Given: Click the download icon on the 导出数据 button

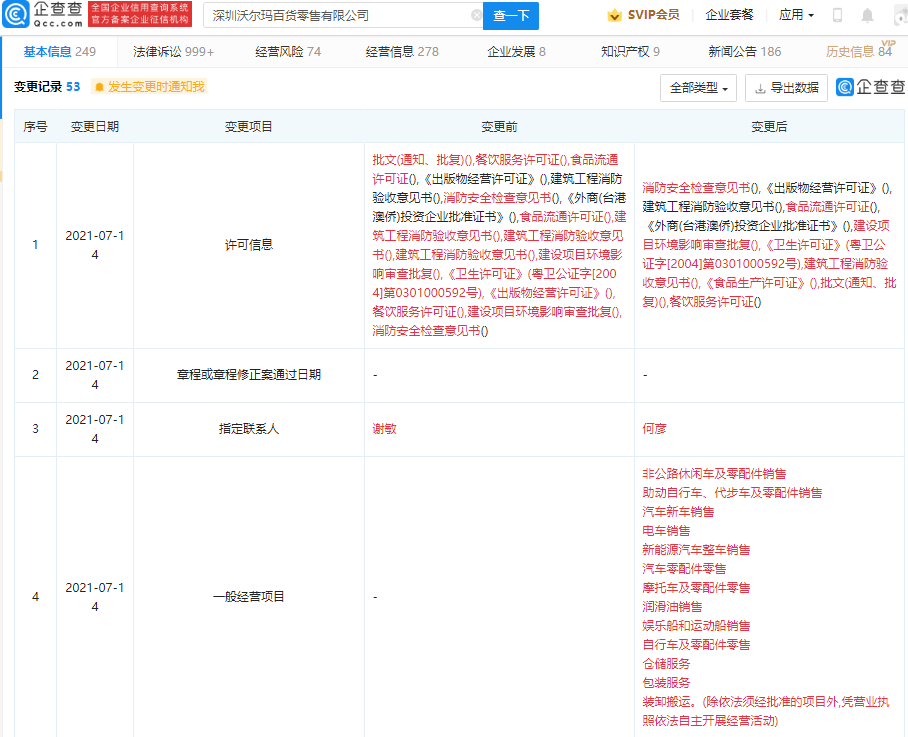Looking at the screenshot, I should pos(760,87).
